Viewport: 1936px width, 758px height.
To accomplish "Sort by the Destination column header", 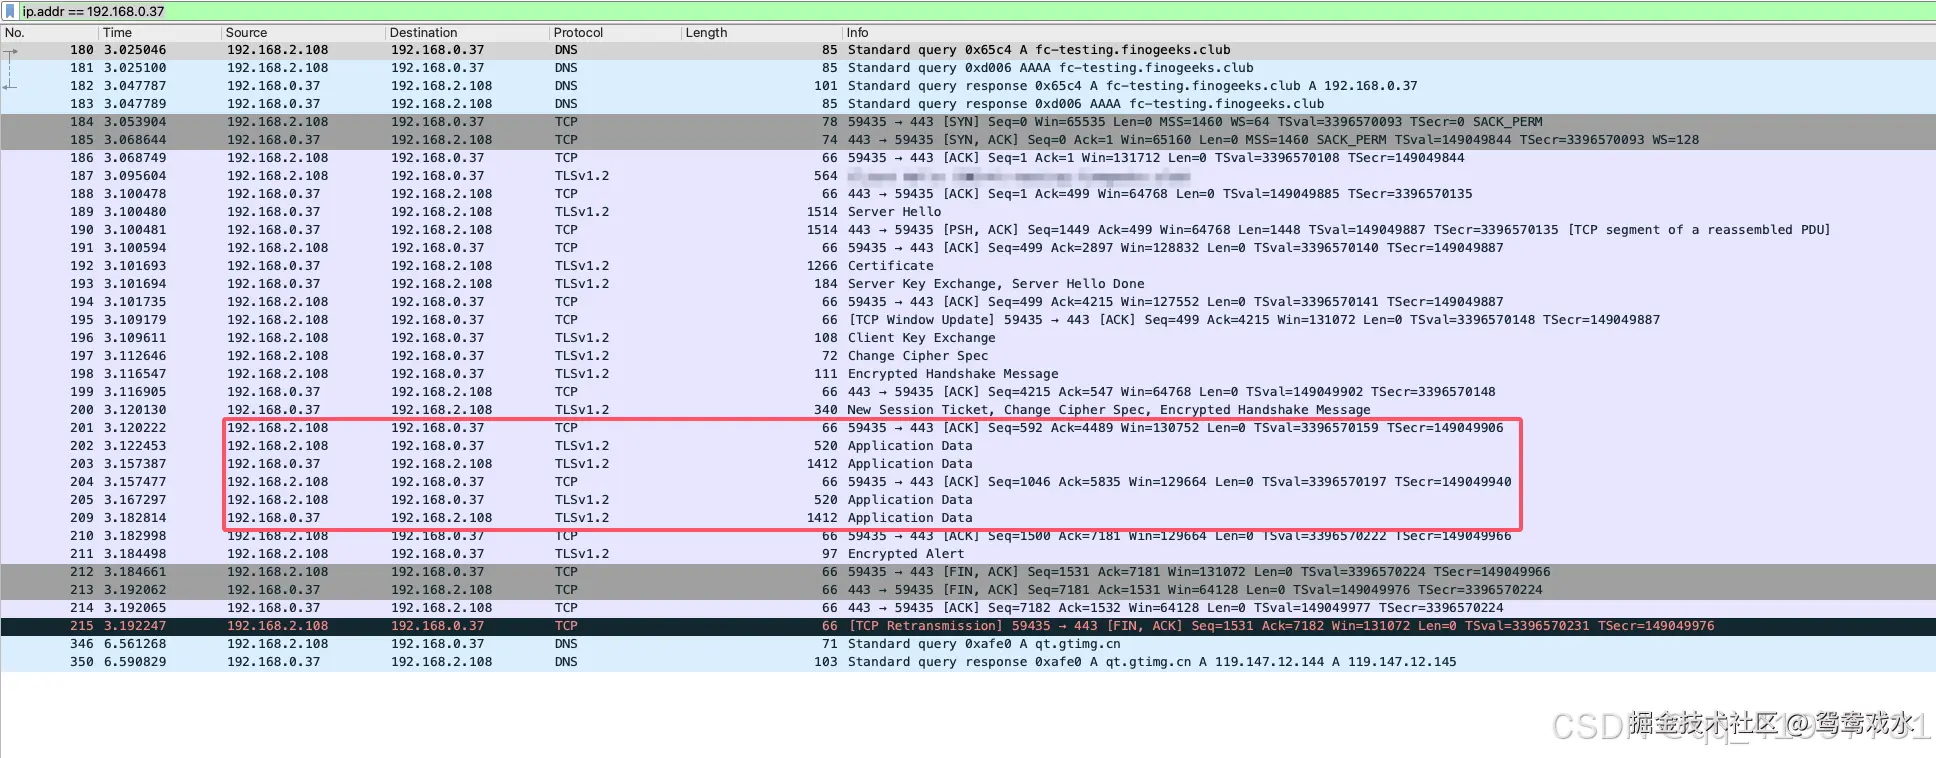I will tap(467, 33).
